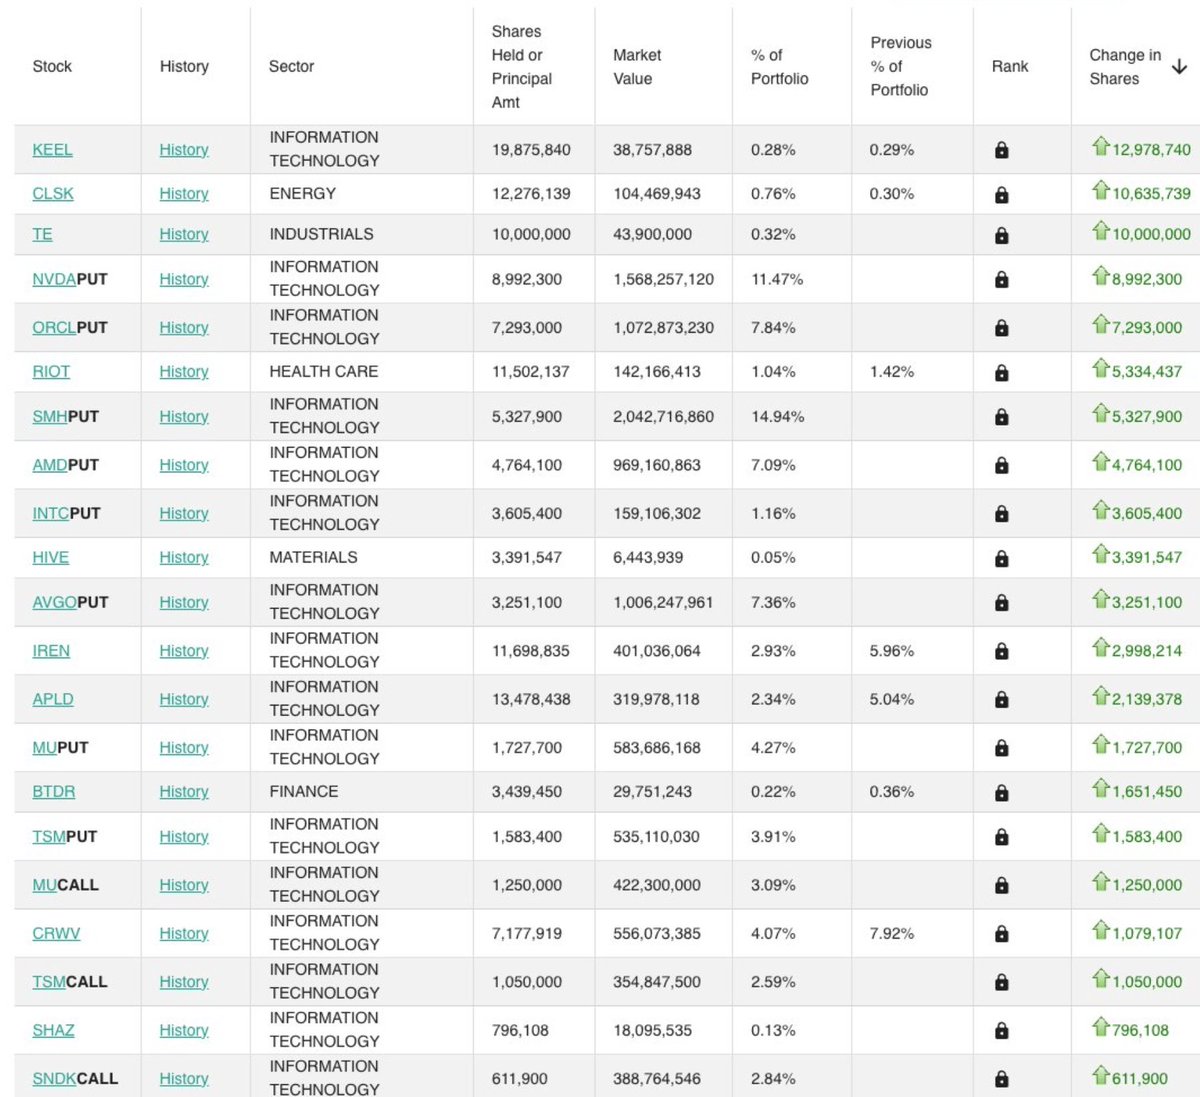Click the lock icon in BTDR row
Image resolution: width=1200 pixels, height=1097 pixels.
[x=1001, y=792]
